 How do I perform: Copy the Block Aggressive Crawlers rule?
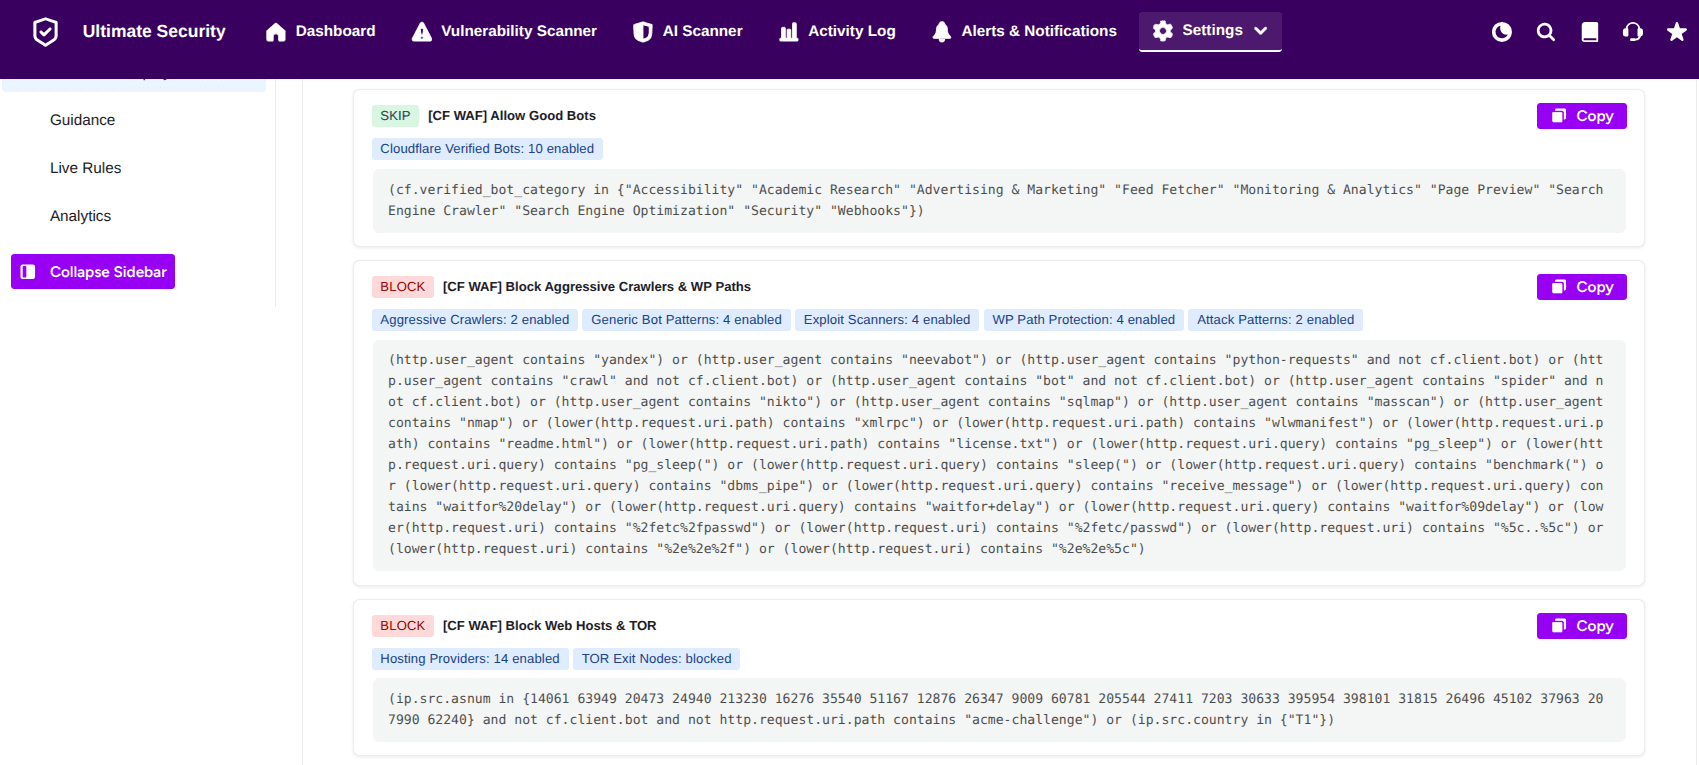[x=1582, y=287]
